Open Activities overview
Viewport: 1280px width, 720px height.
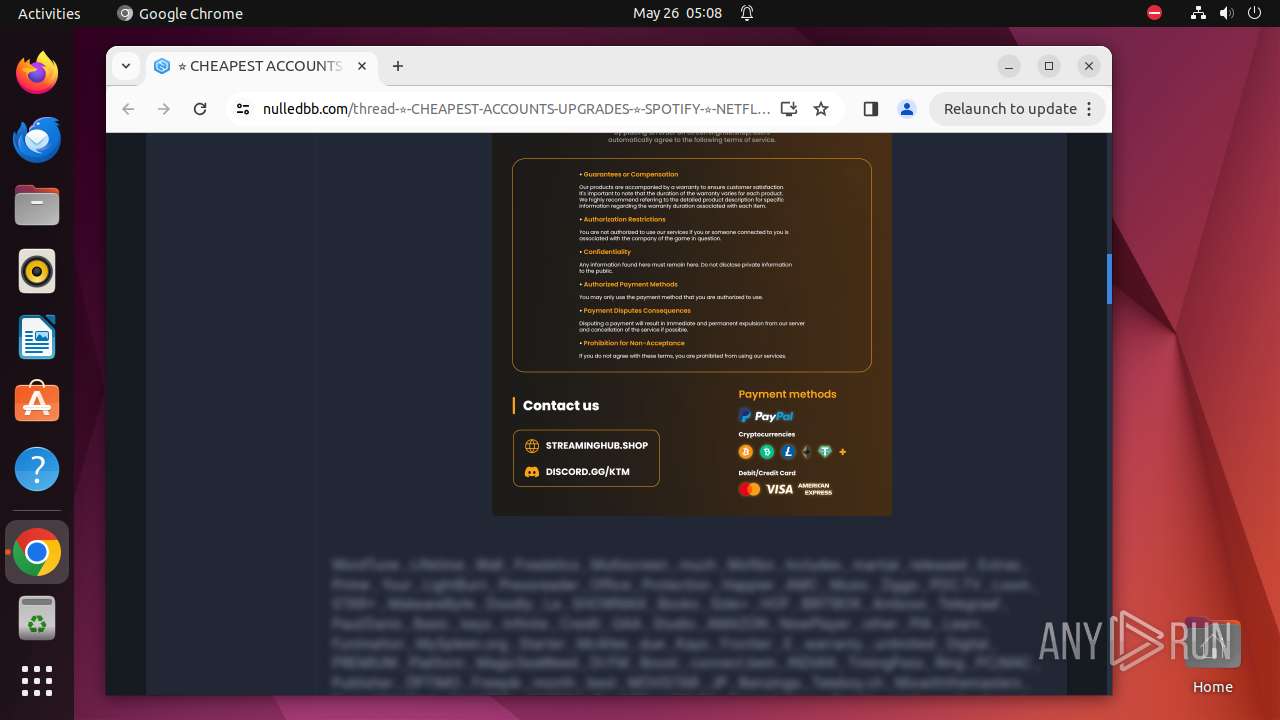[x=49, y=13]
